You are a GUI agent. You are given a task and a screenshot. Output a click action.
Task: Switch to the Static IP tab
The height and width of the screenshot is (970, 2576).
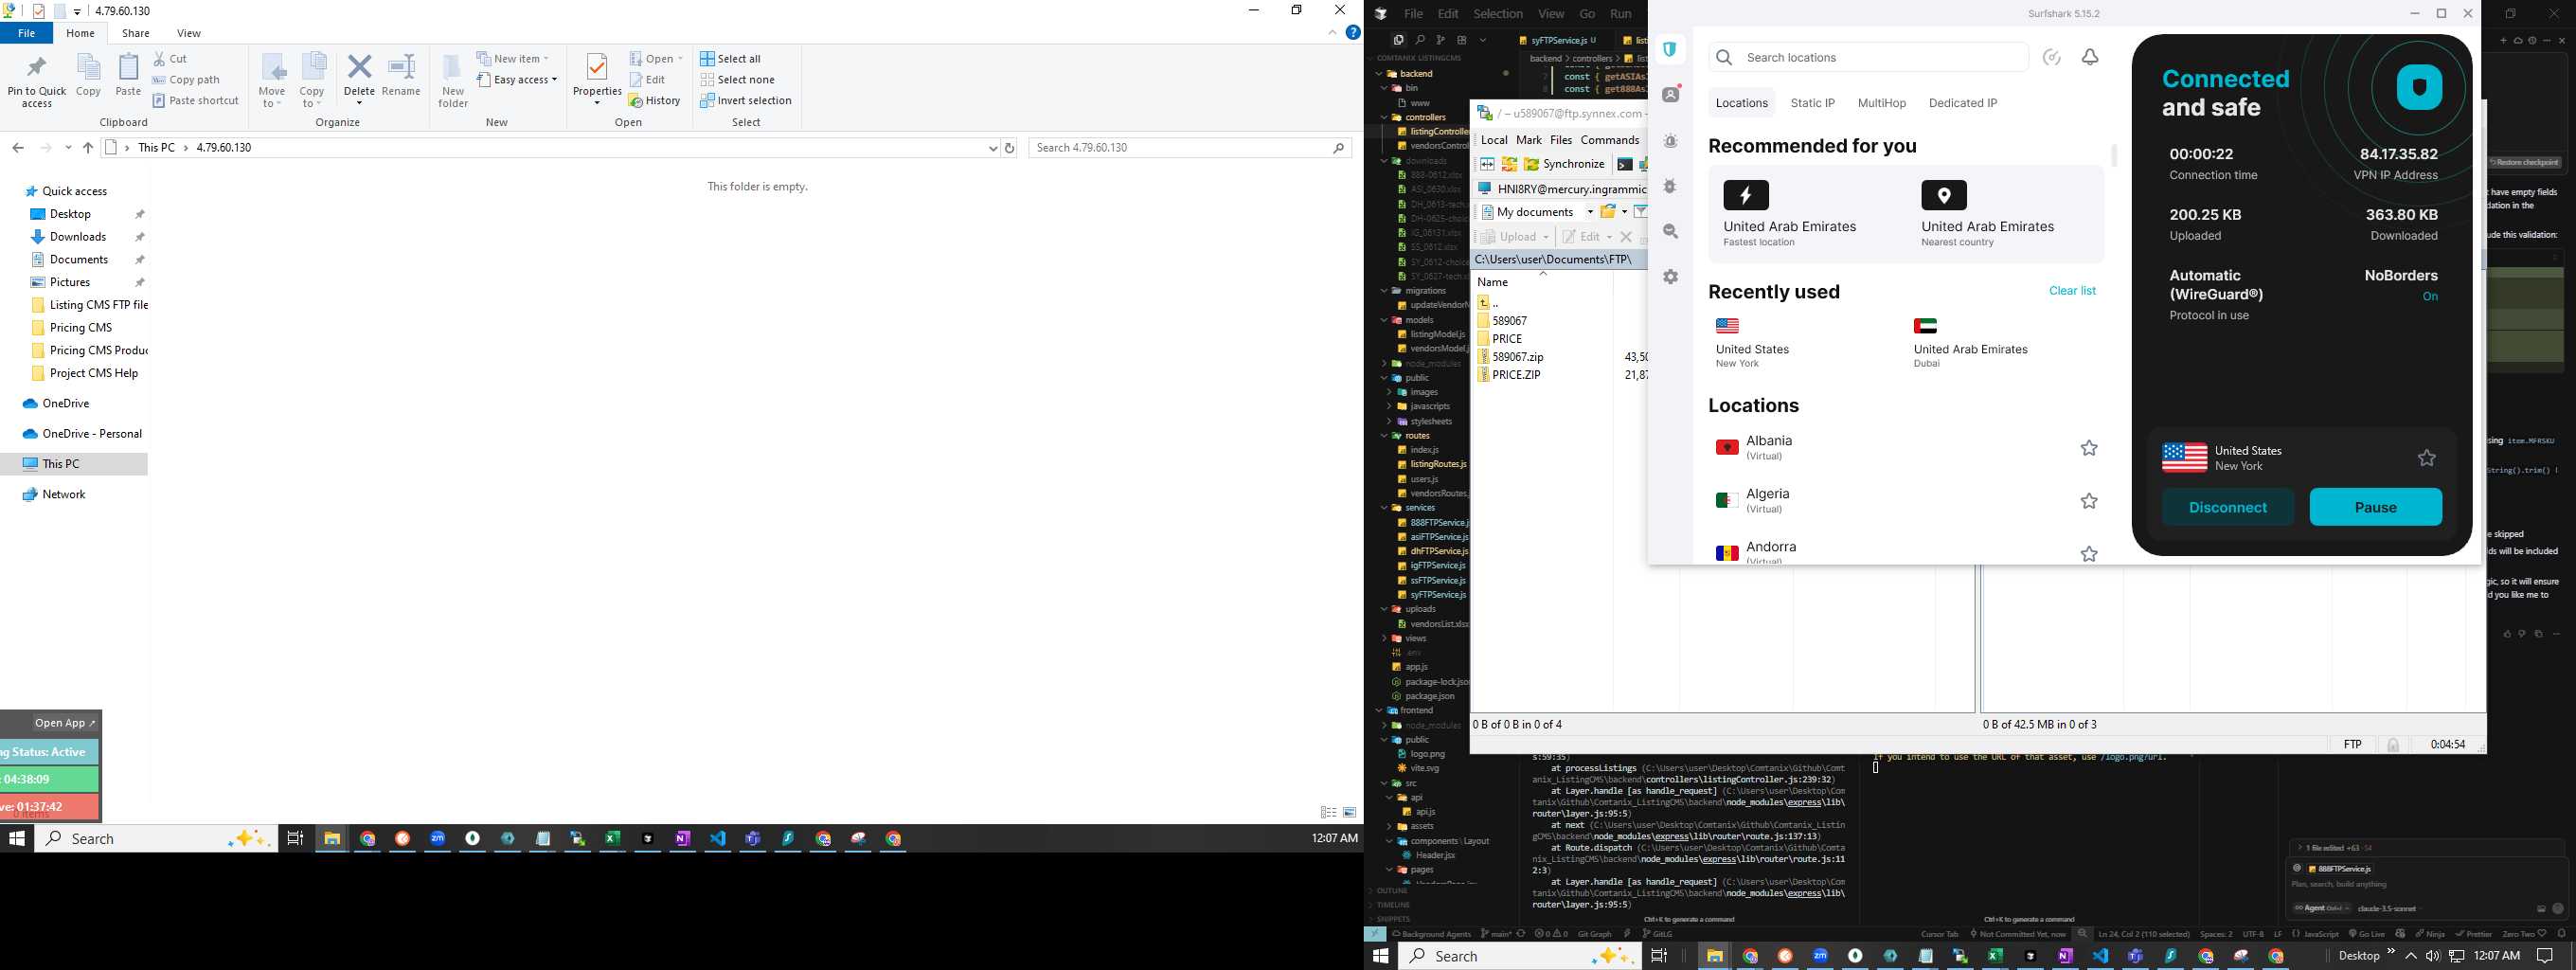tap(1812, 103)
